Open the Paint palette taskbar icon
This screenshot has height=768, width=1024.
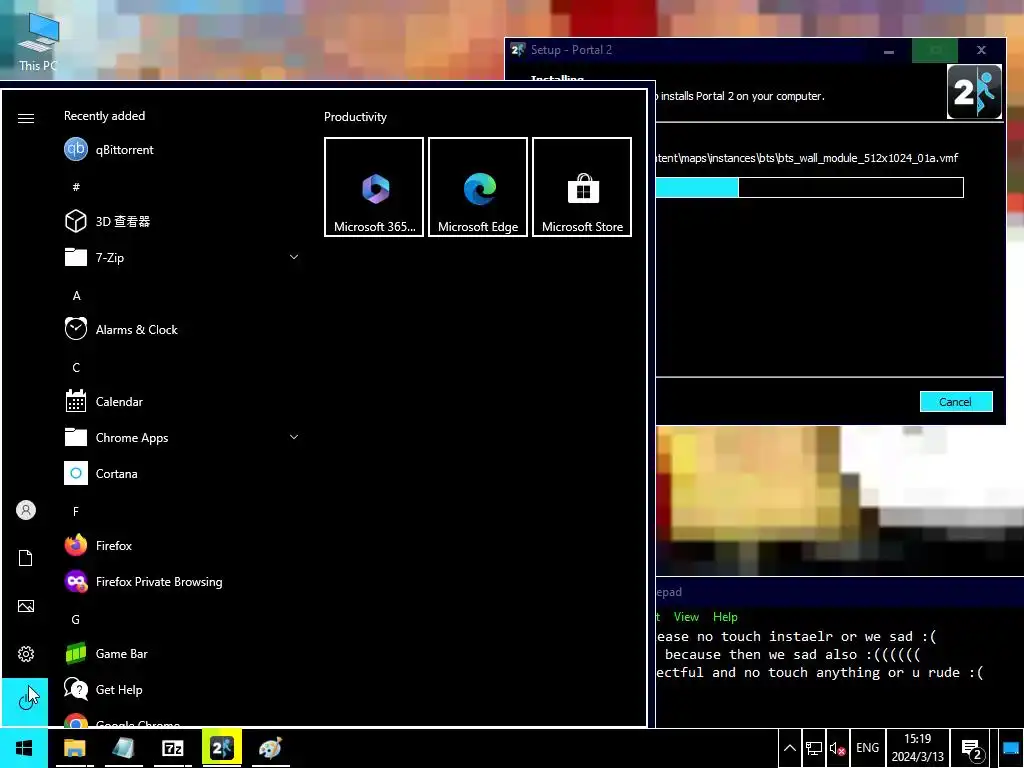click(x=270, y=748)
